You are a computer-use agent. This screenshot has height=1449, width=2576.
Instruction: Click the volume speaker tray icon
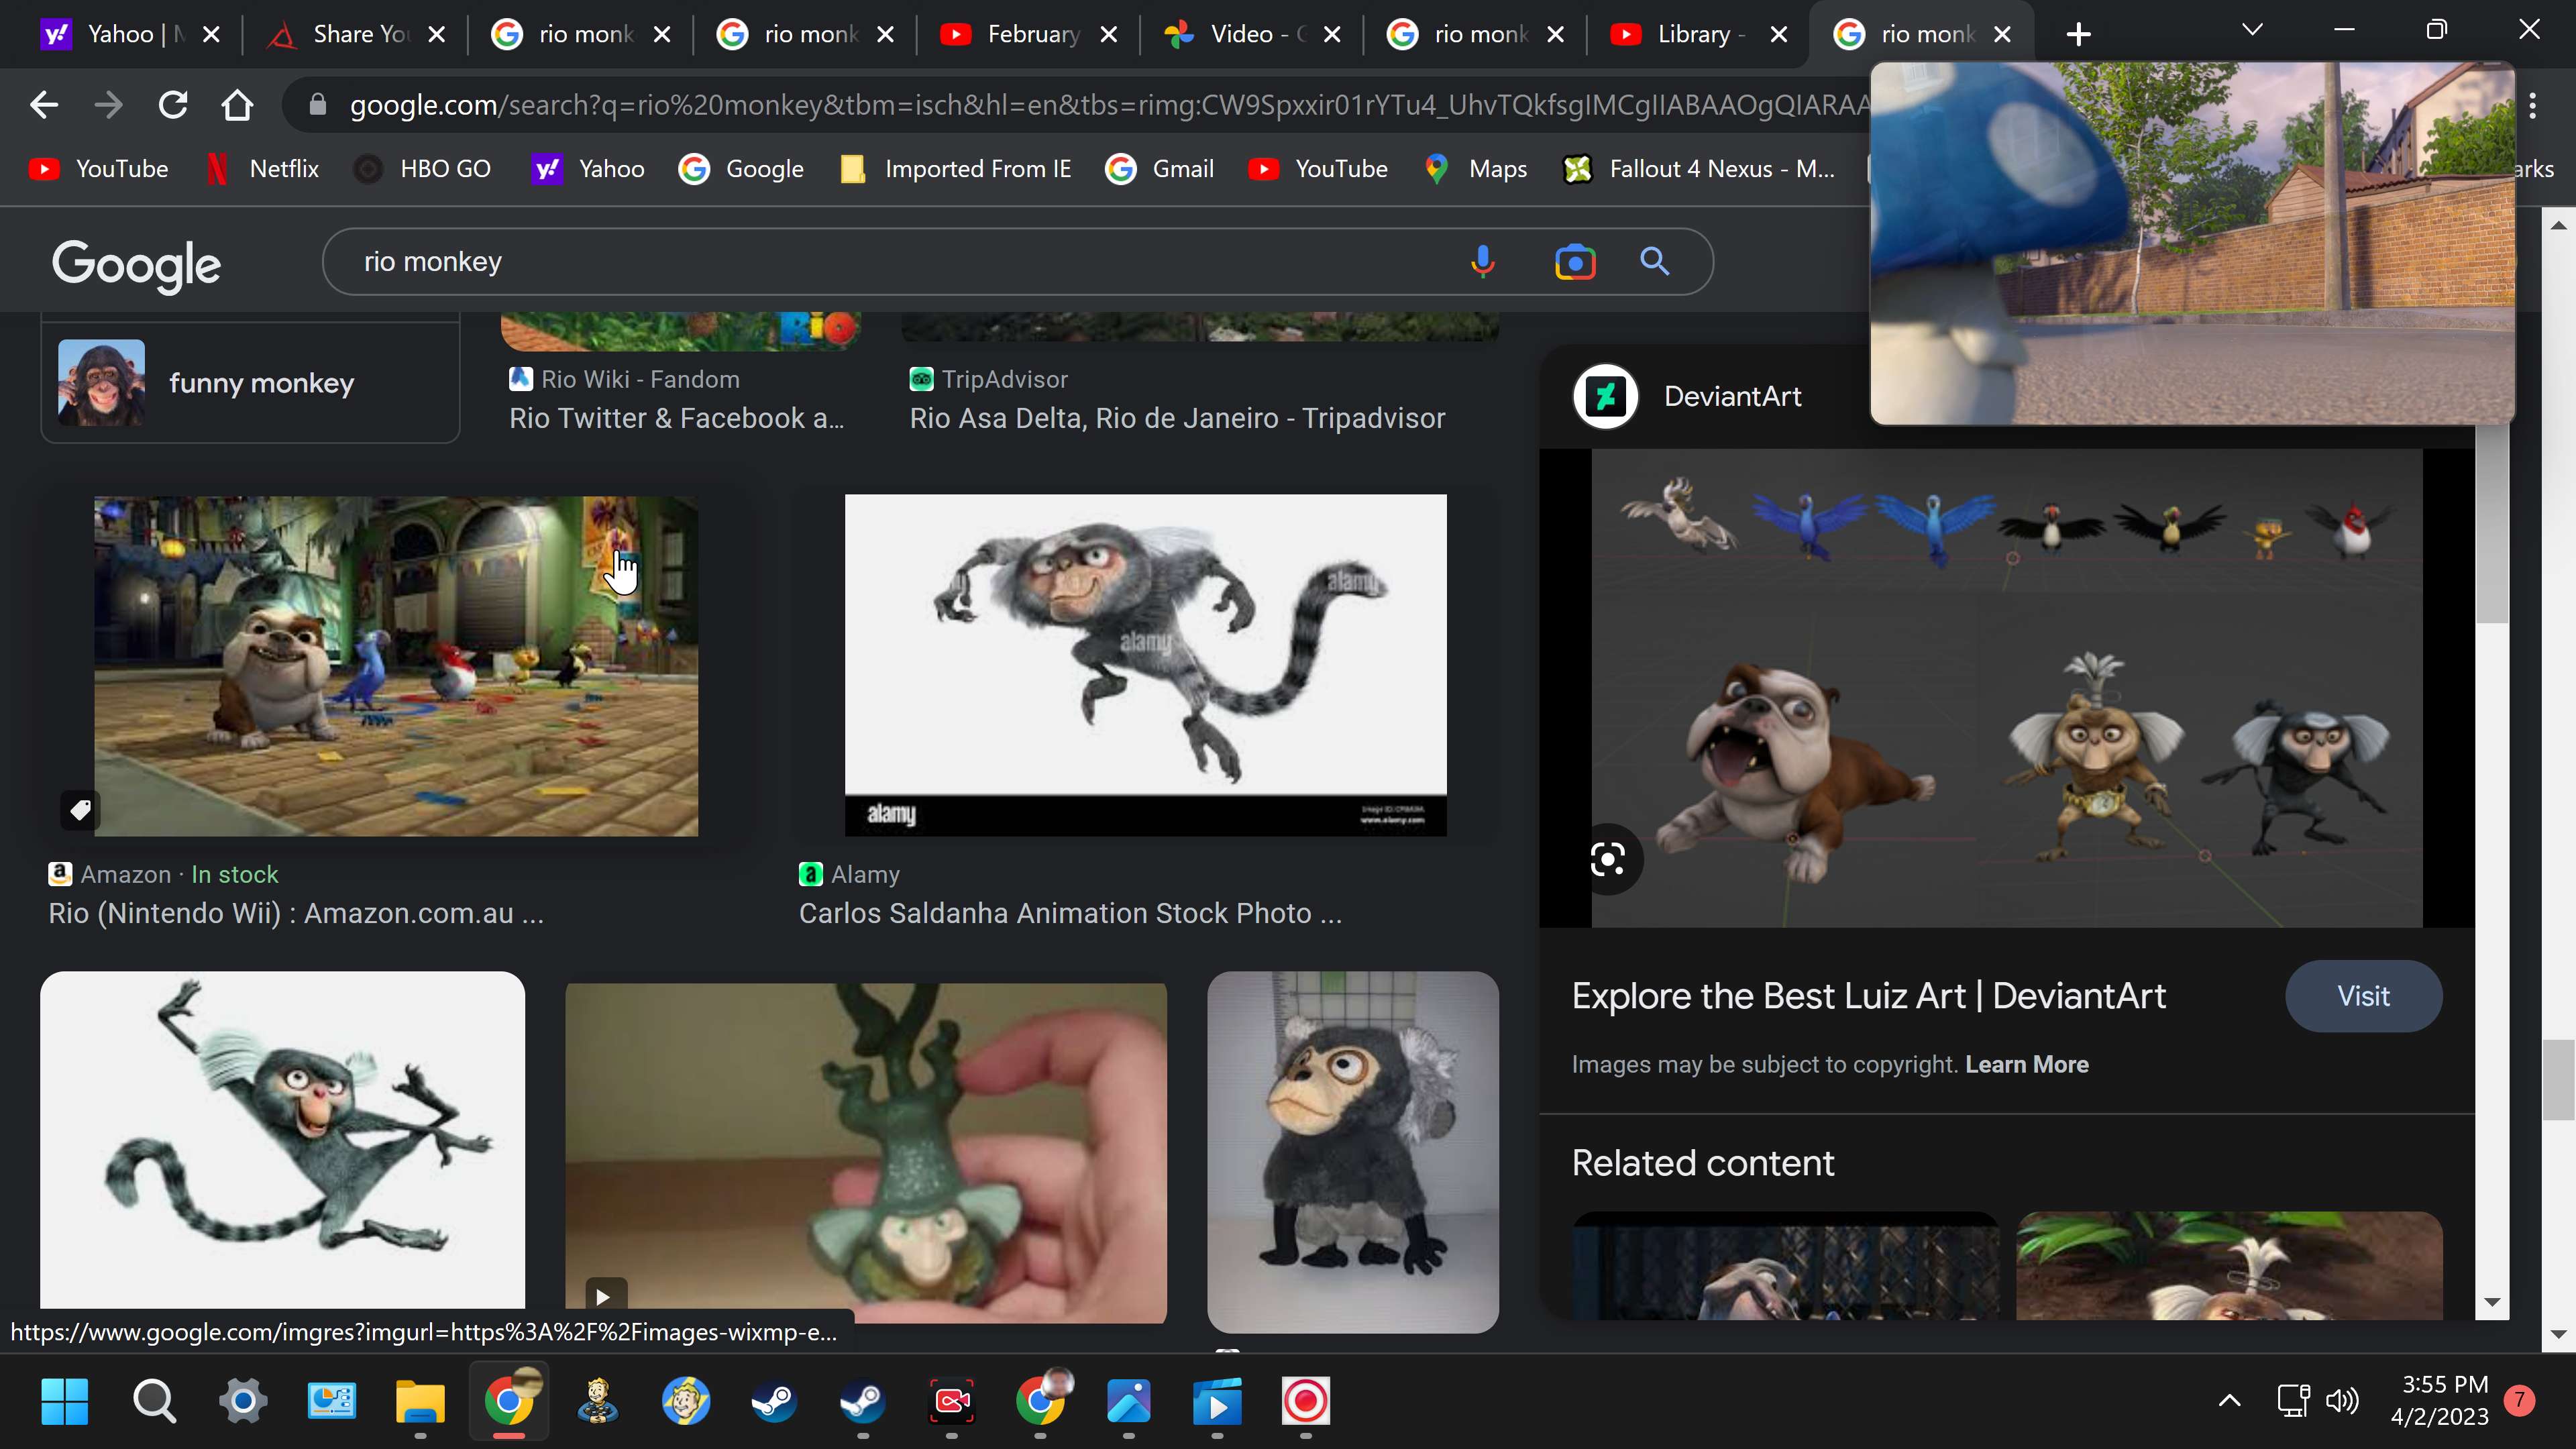coord(2342,1400)
